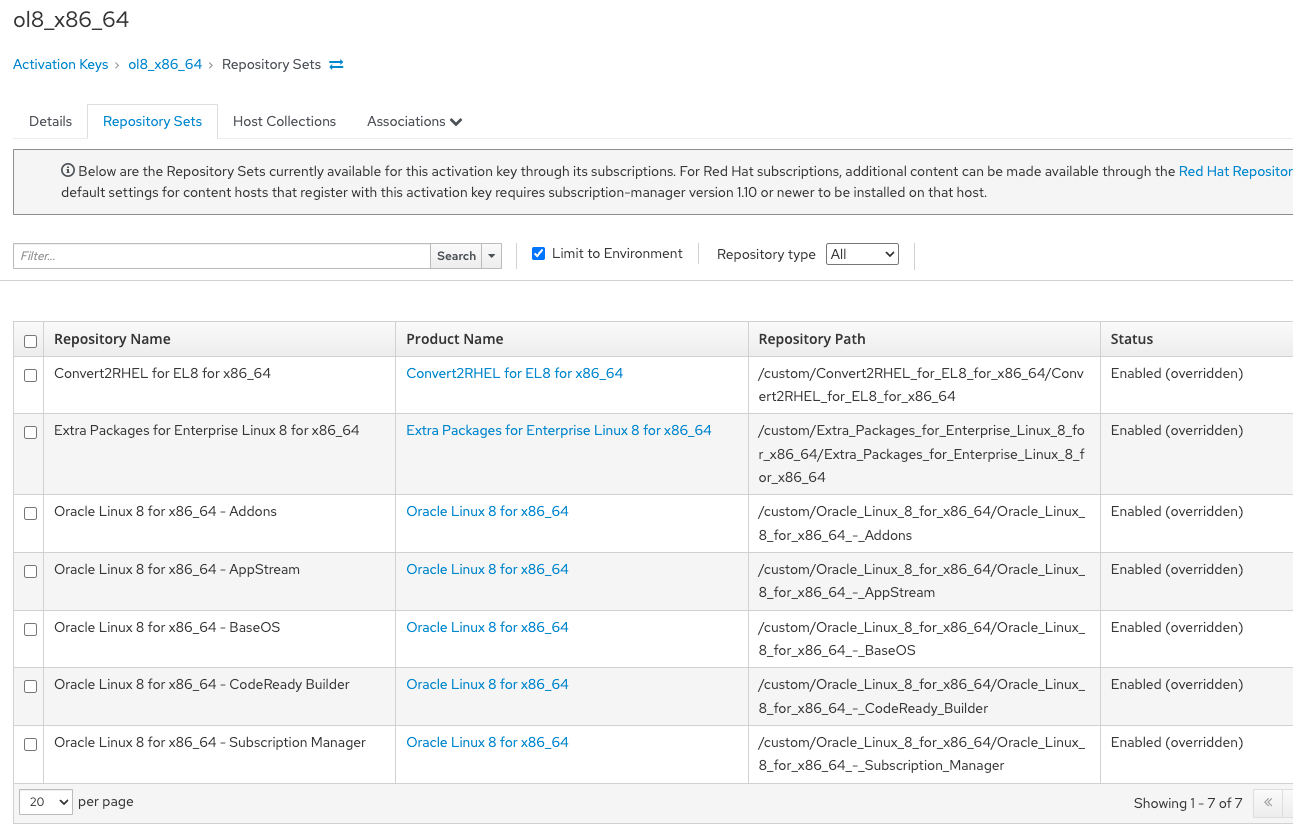Open the Host Collections tab

[284, 121]
